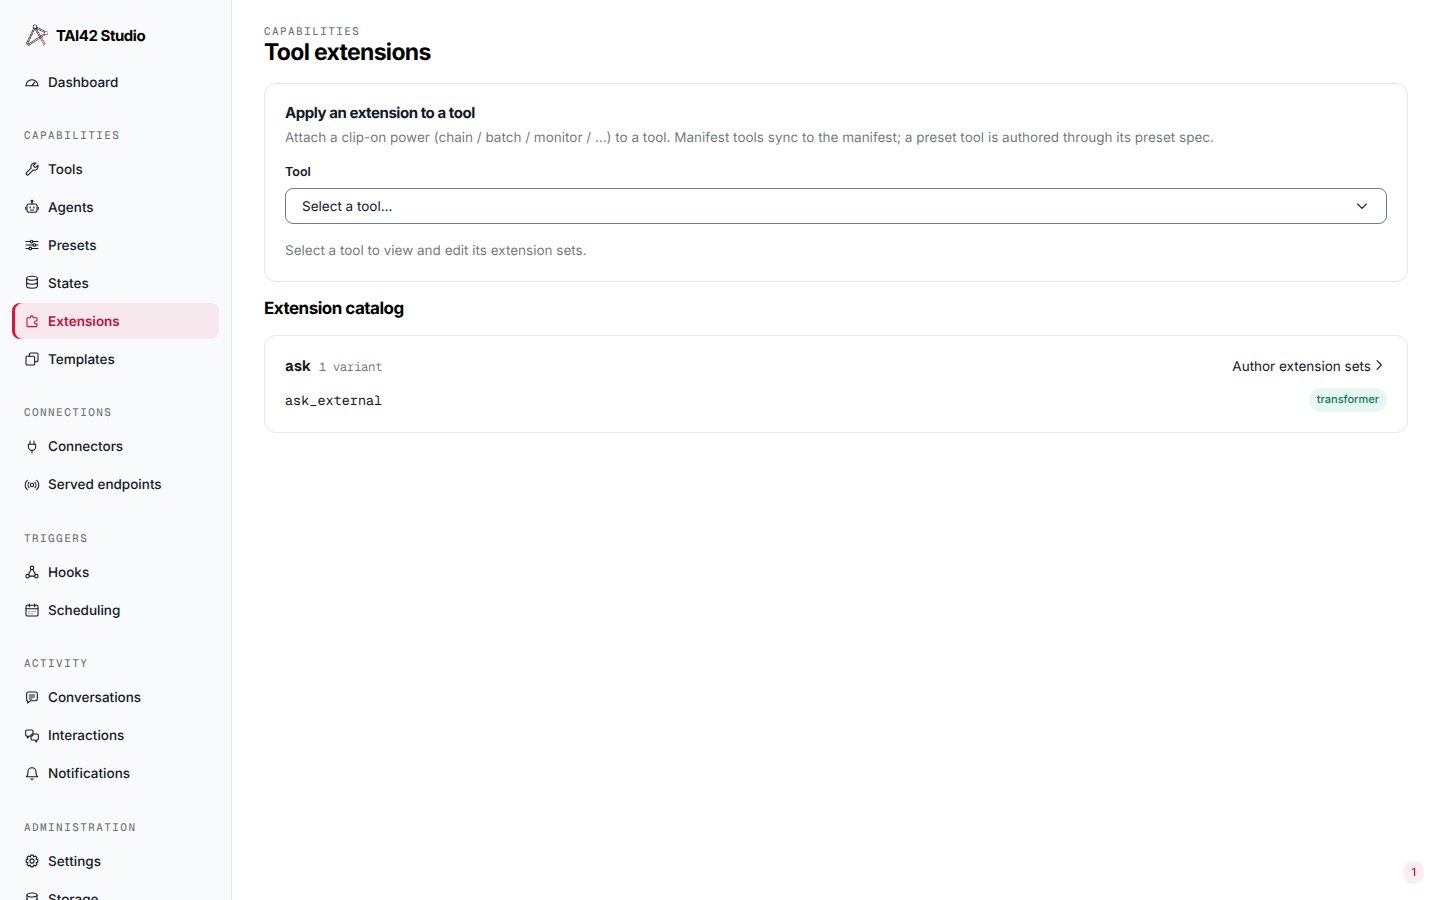Open Scheduling page
Image resolution: width=1440 pixels, height=900 pixels.
[115, 611]
